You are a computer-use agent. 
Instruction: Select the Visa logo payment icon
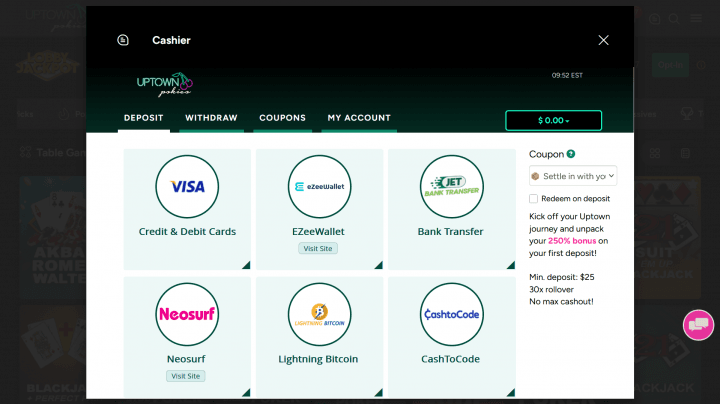[187, 186]
